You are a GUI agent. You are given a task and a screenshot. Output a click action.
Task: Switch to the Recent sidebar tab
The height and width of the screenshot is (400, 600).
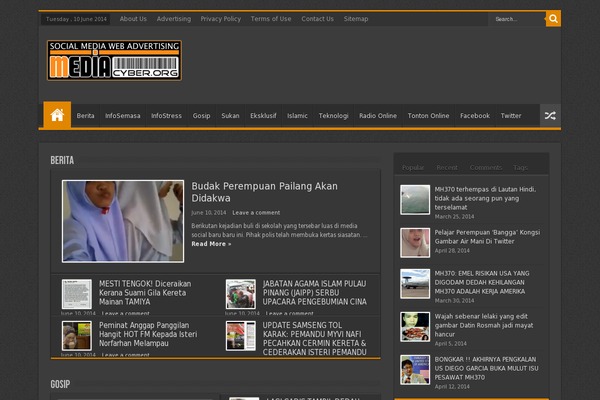coord(447,167)
